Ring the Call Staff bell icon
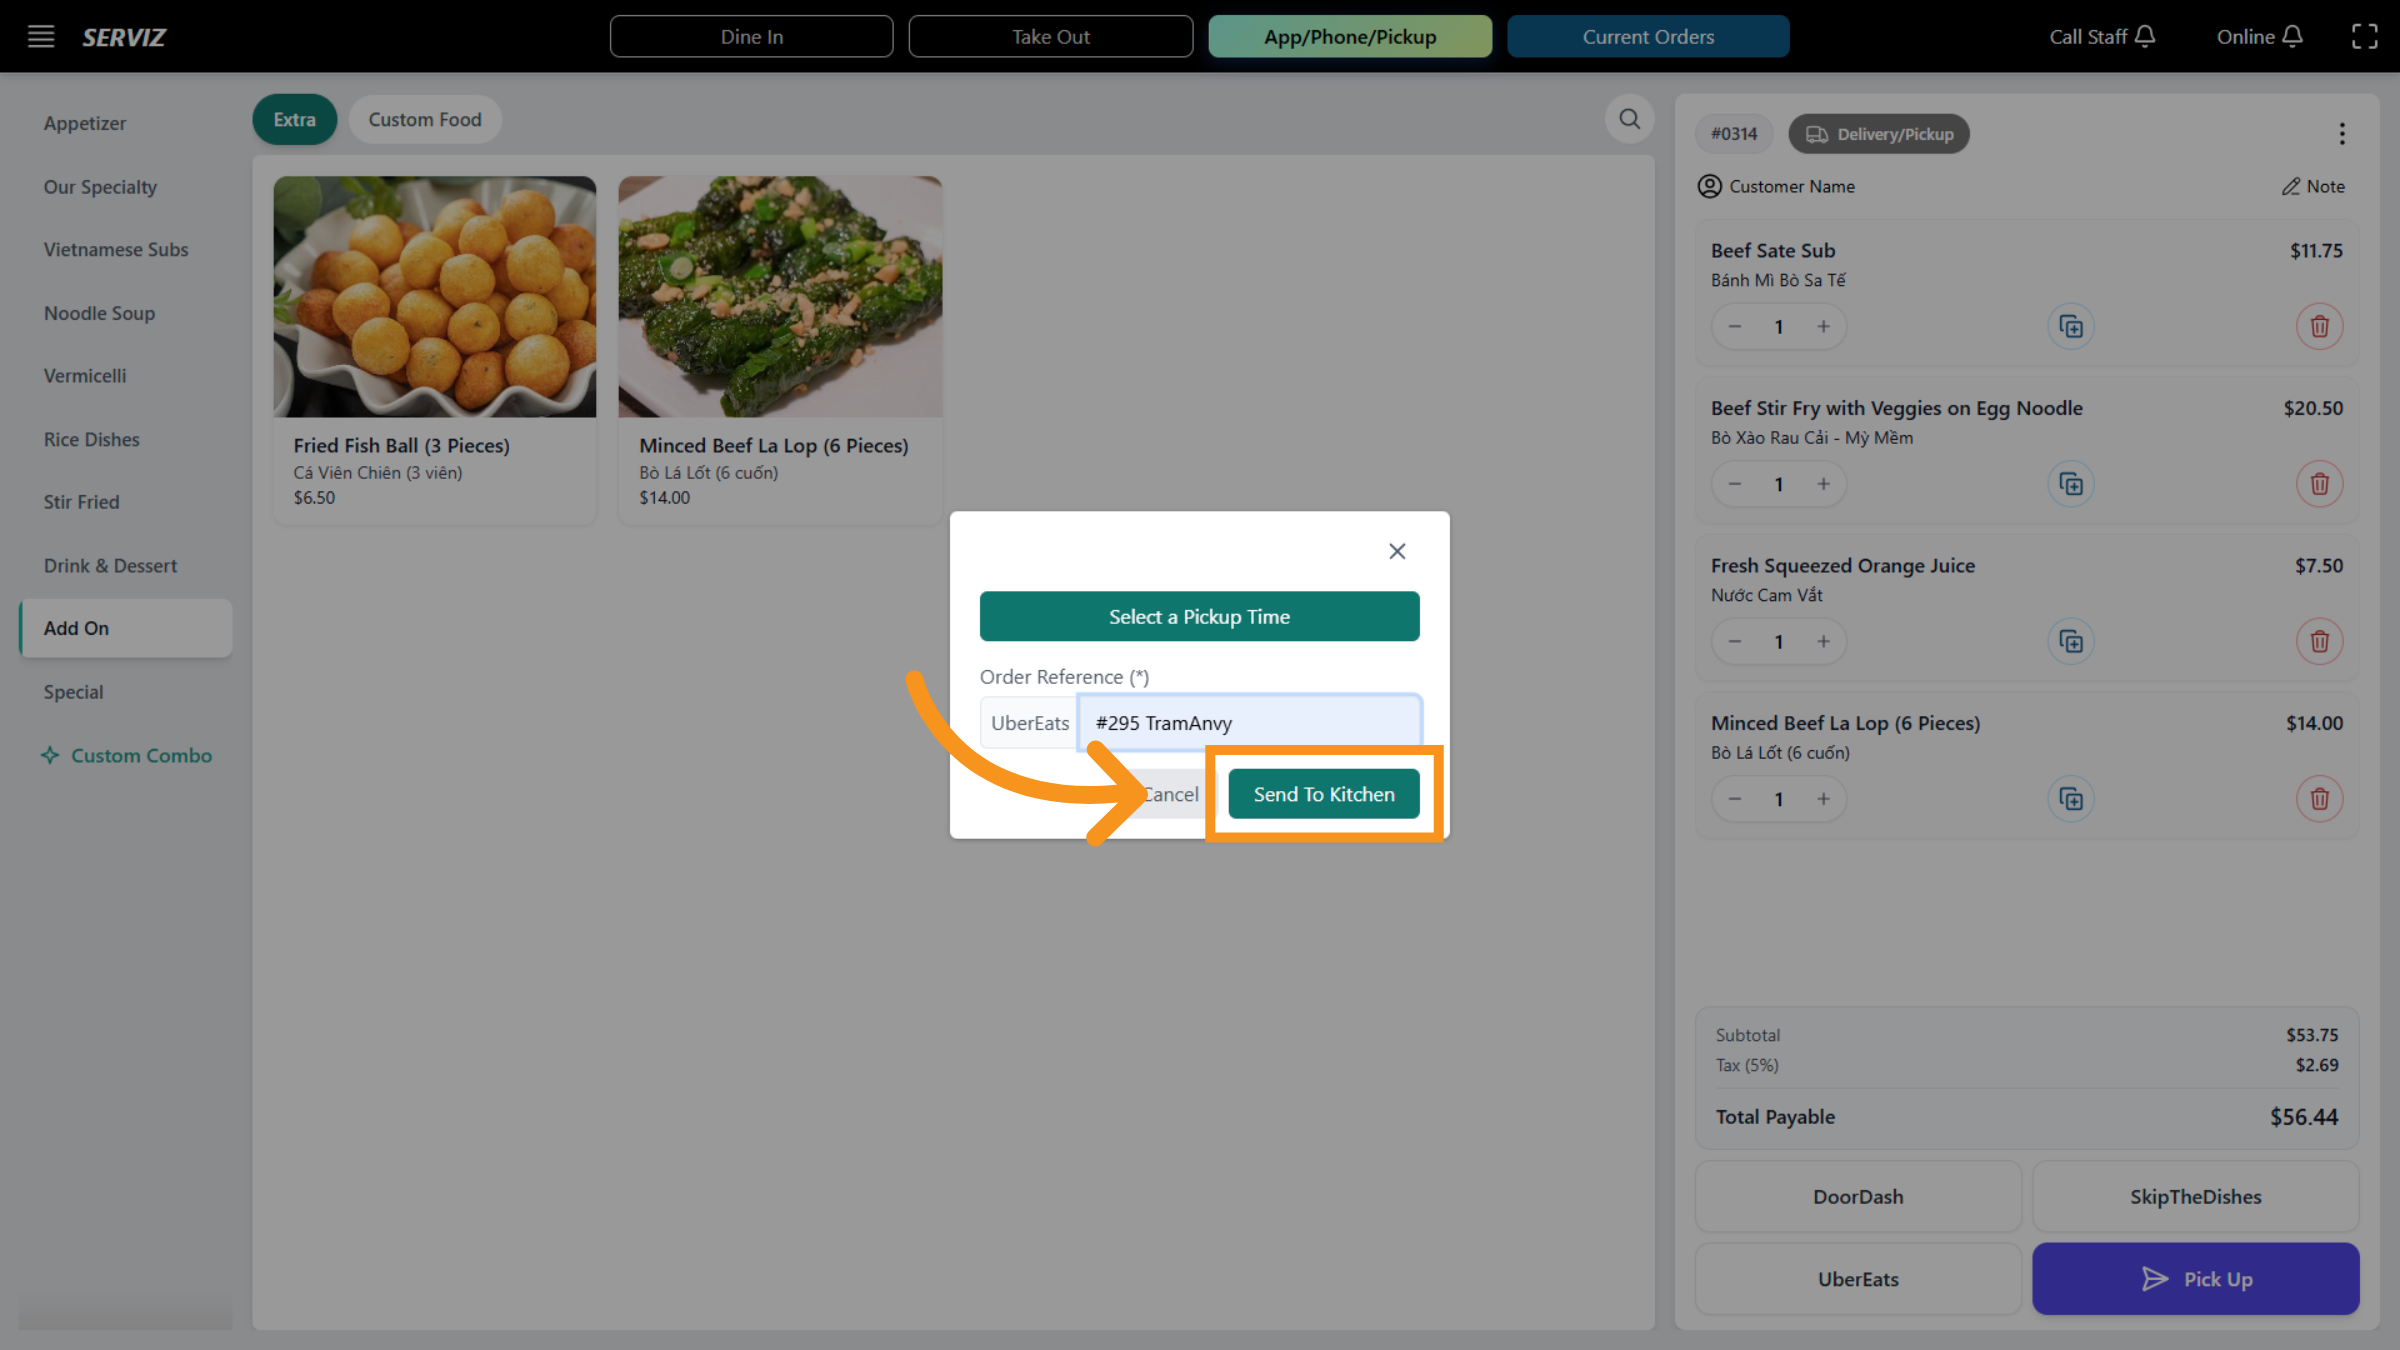The height and width of the screenshot is (1350, 2400). (x=2146, y=36)
